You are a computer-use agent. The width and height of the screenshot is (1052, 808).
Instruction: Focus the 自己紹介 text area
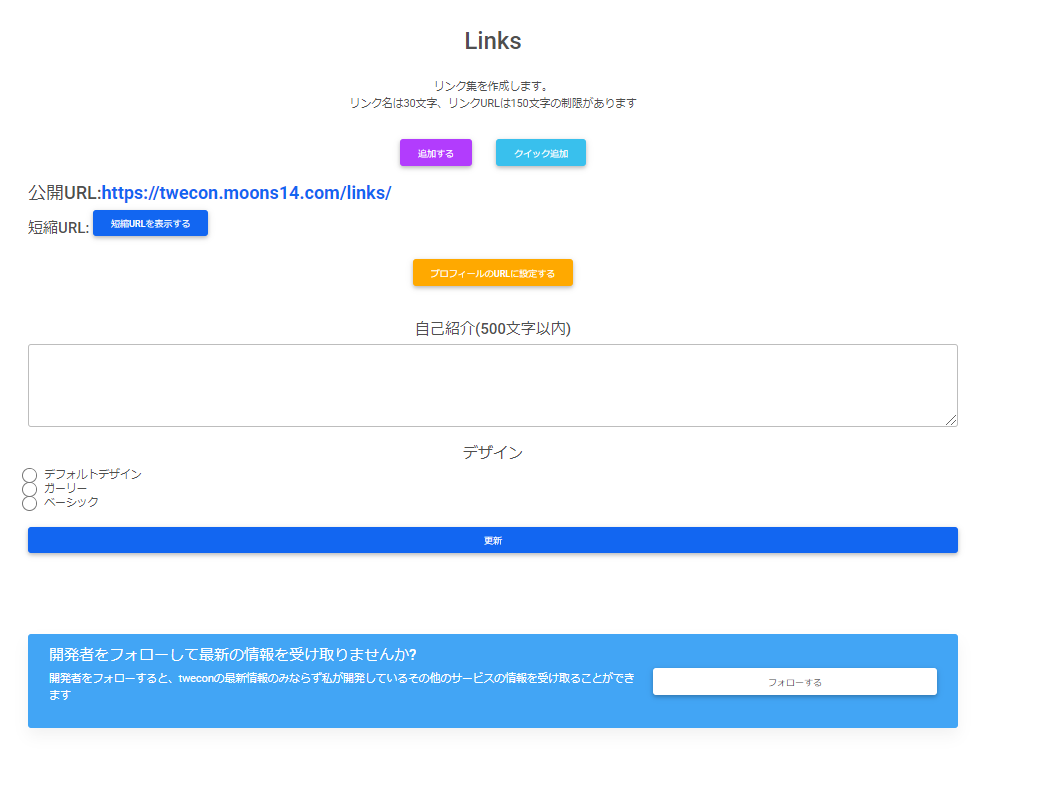click(492, 385)
